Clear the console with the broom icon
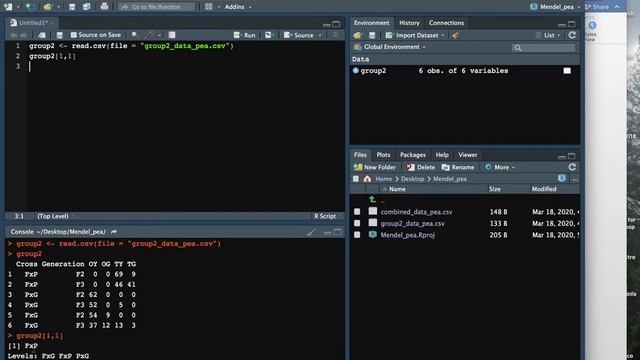The height and width of the screenshot is (360, 640). [x=311, y=232]
